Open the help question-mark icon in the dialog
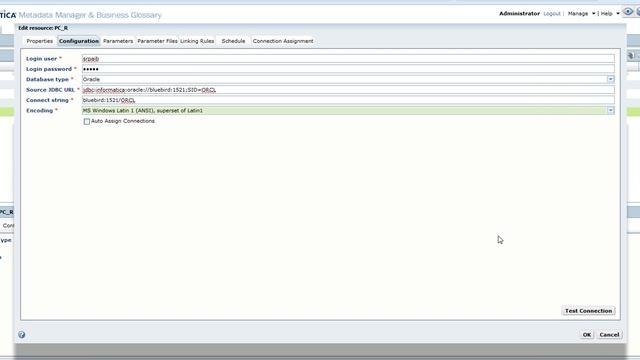The image size is (640, 360). tap(22, 335)
